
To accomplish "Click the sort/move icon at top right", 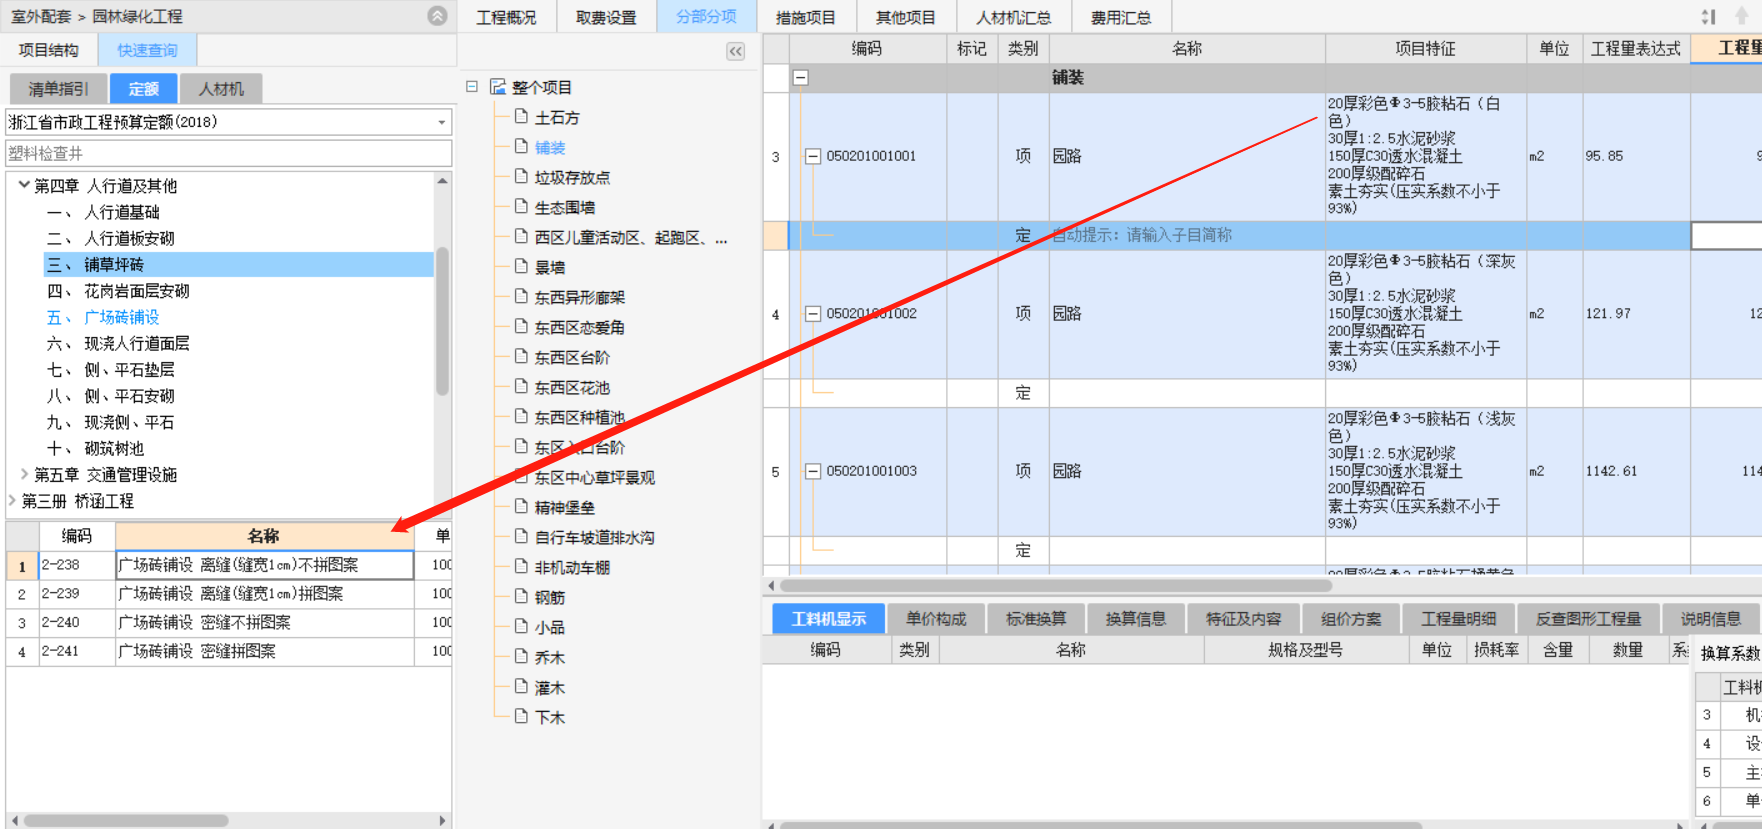I will [1708, 17].
